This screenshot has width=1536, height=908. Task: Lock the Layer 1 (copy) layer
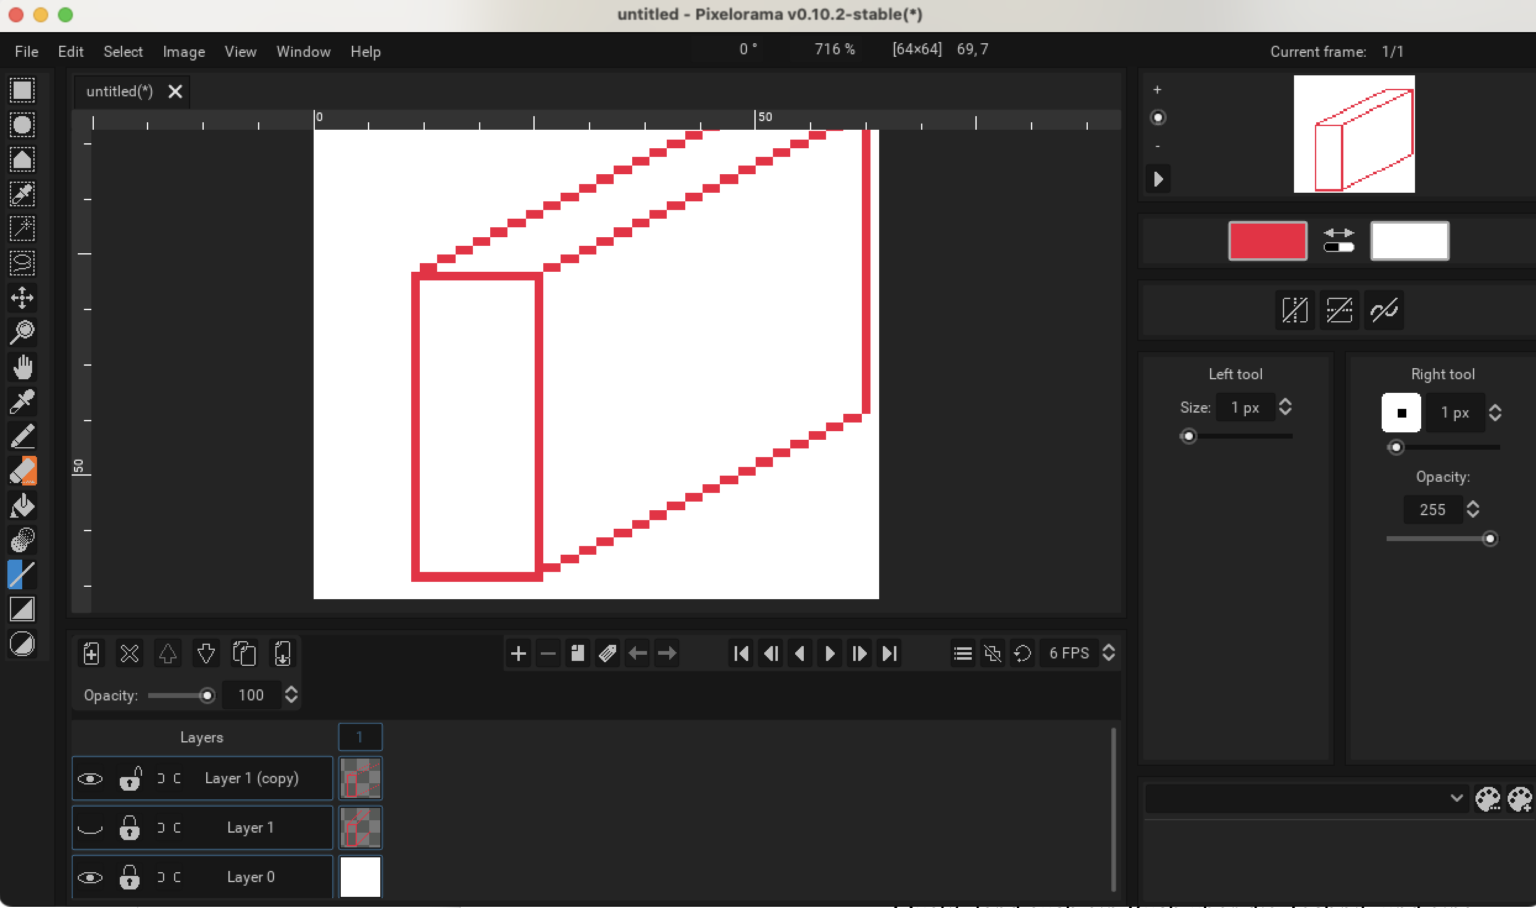[x=130, y=778]
